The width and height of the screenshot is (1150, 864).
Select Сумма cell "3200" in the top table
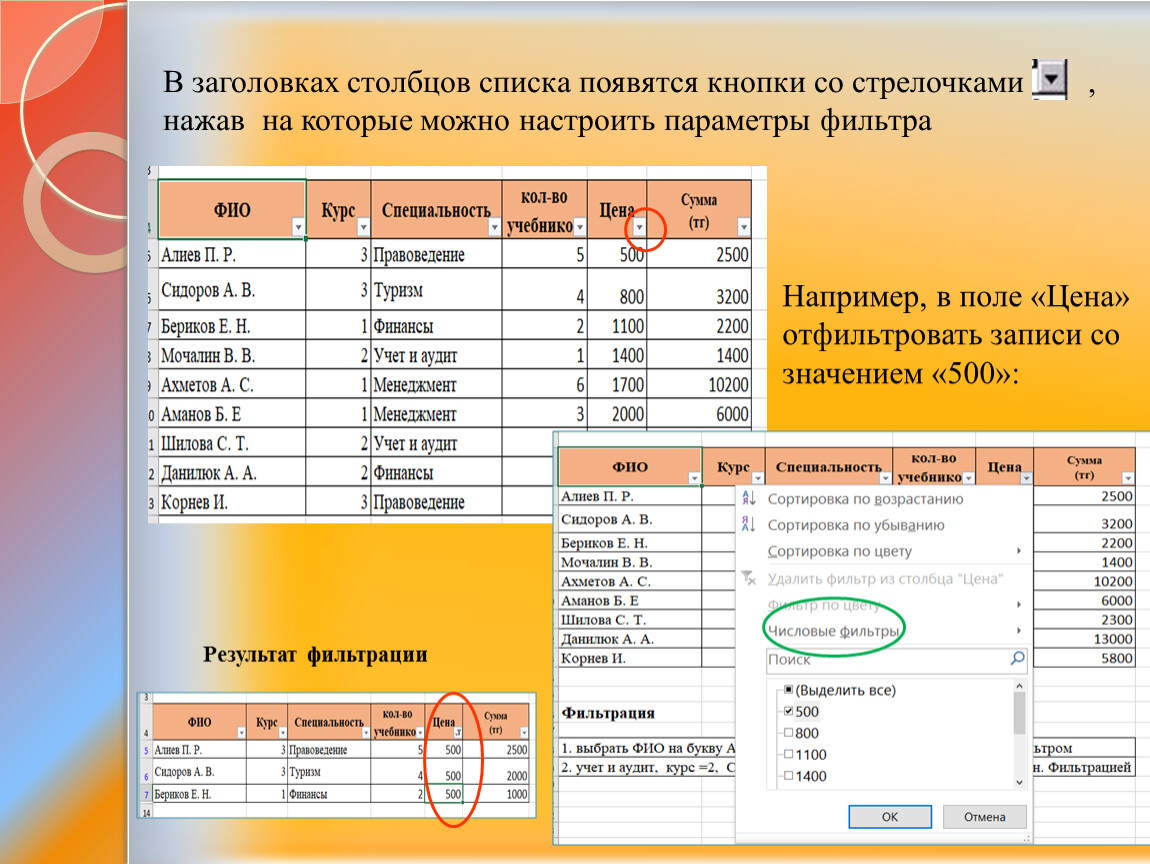tap(699, 290)
